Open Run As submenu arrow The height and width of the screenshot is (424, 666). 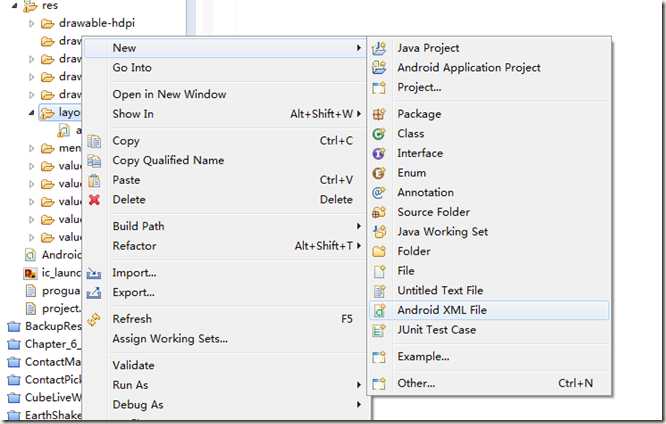tap(358, 385)
